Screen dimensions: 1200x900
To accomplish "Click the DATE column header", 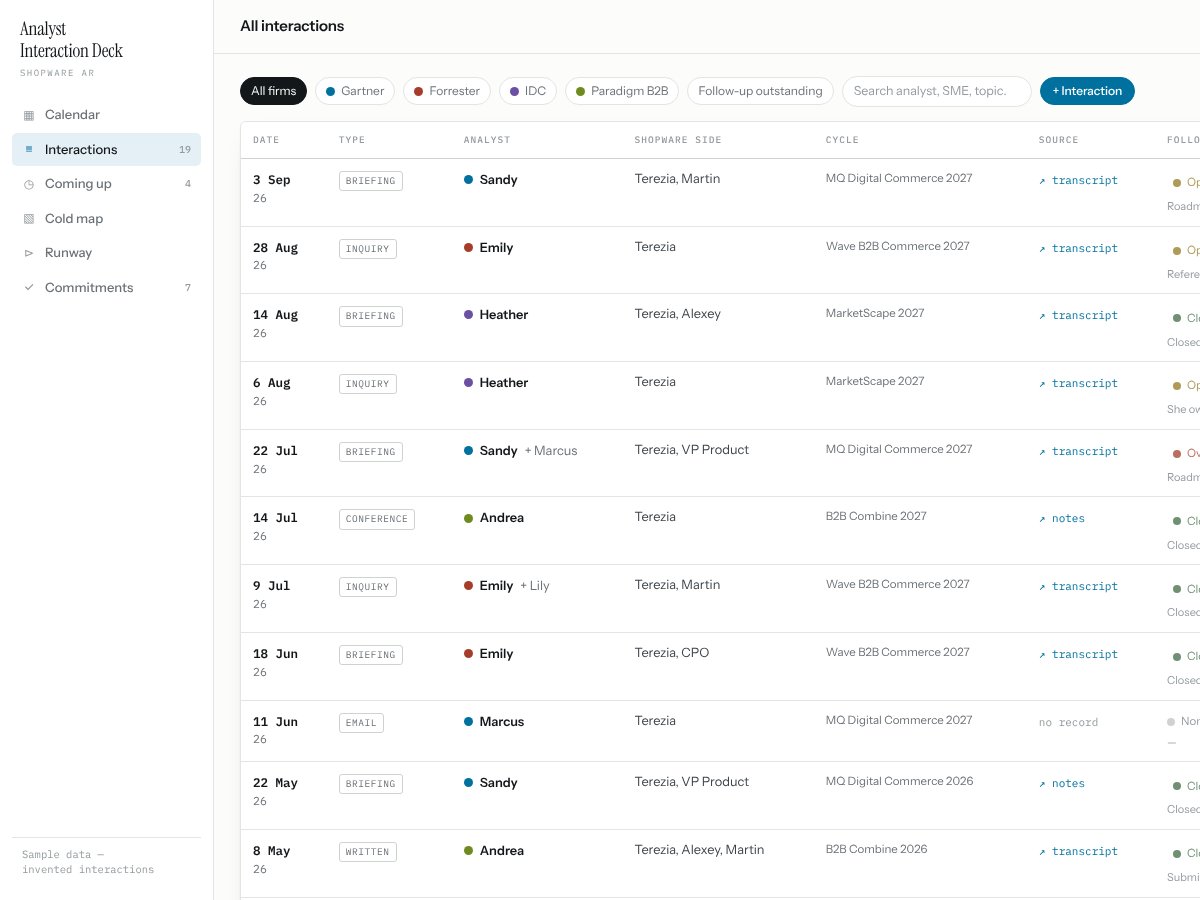I will coord(266,140).
